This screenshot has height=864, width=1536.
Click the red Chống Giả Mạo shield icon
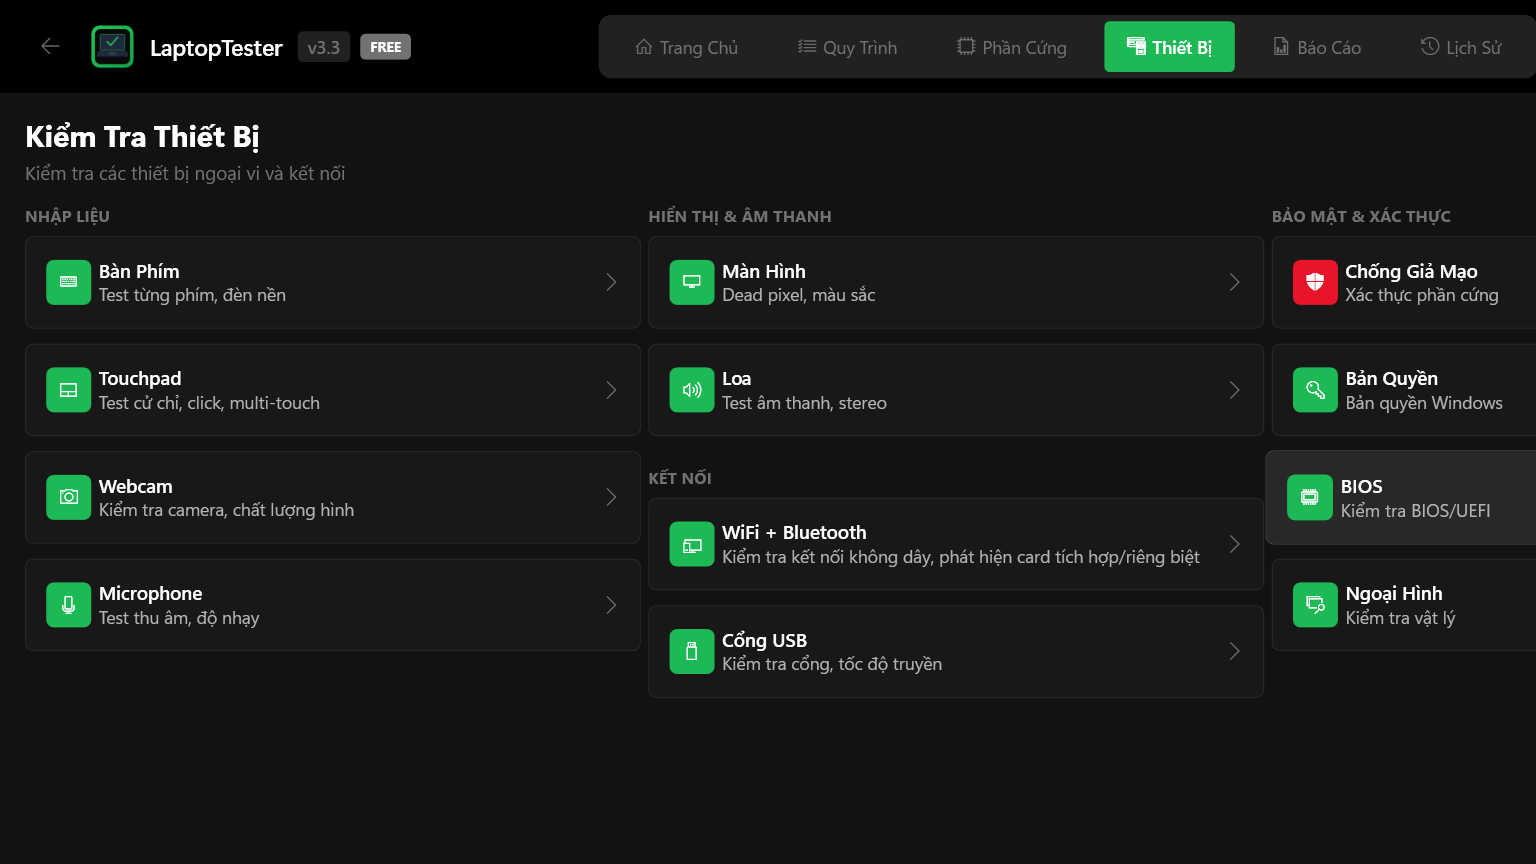pos(1314,283)
